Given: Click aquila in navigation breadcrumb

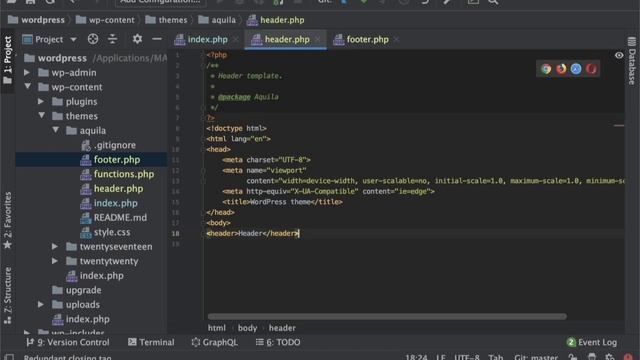Looking at the screenshot, I should pyautogui.click(x=217, y=20).
